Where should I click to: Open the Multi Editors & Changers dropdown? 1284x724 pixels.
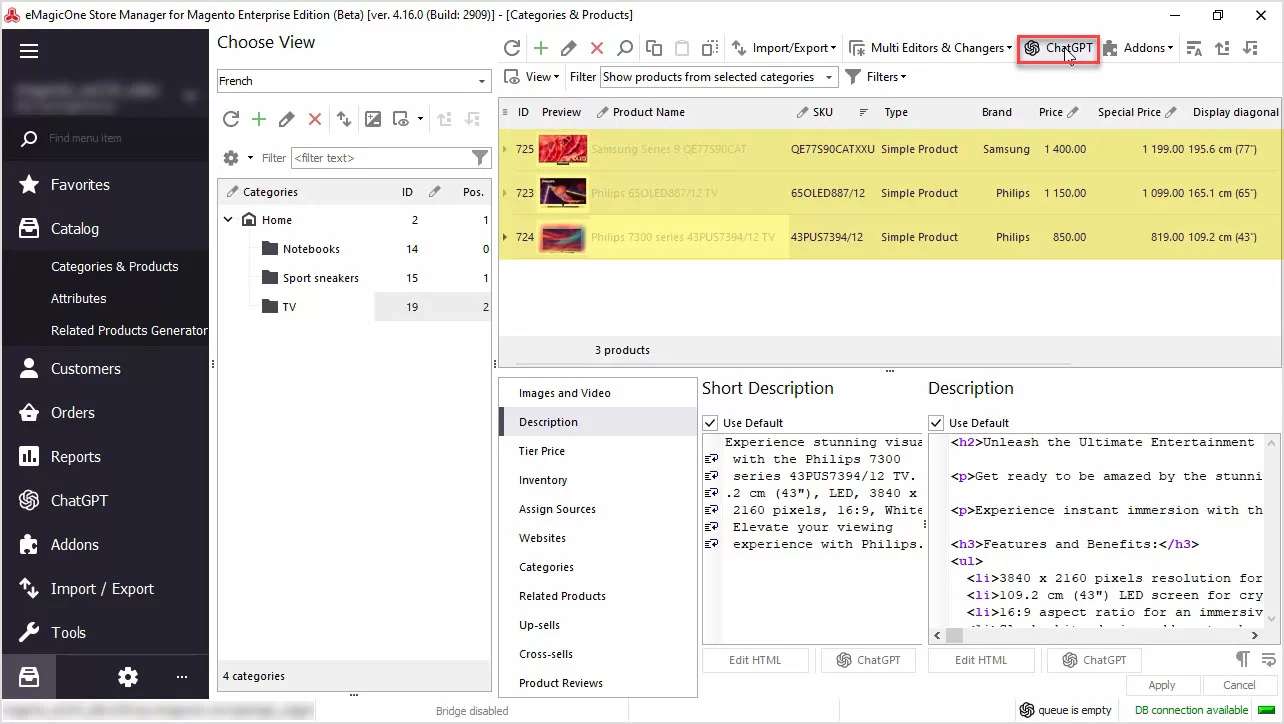point(930,48)
